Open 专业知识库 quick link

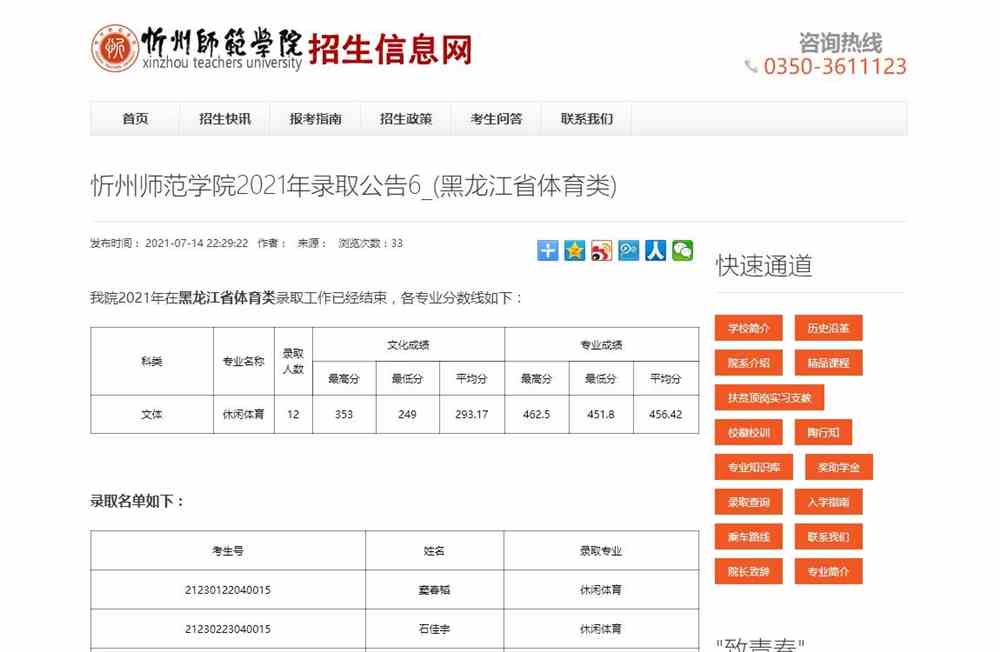[x=754, y=467]
